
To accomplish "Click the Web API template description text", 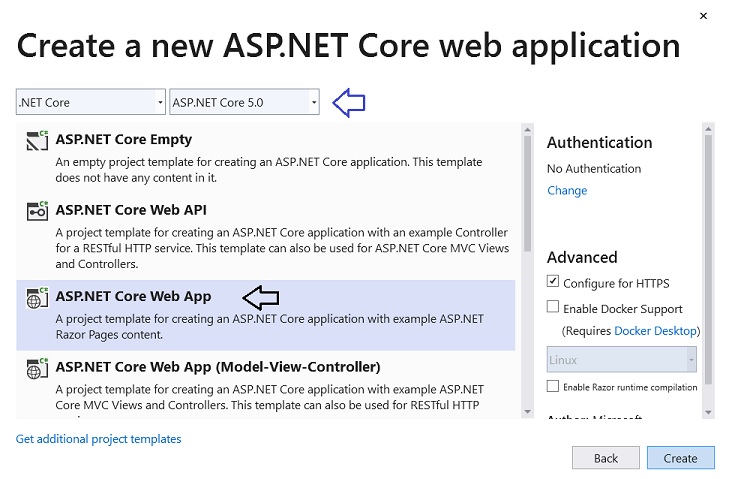I will [282, 248].
